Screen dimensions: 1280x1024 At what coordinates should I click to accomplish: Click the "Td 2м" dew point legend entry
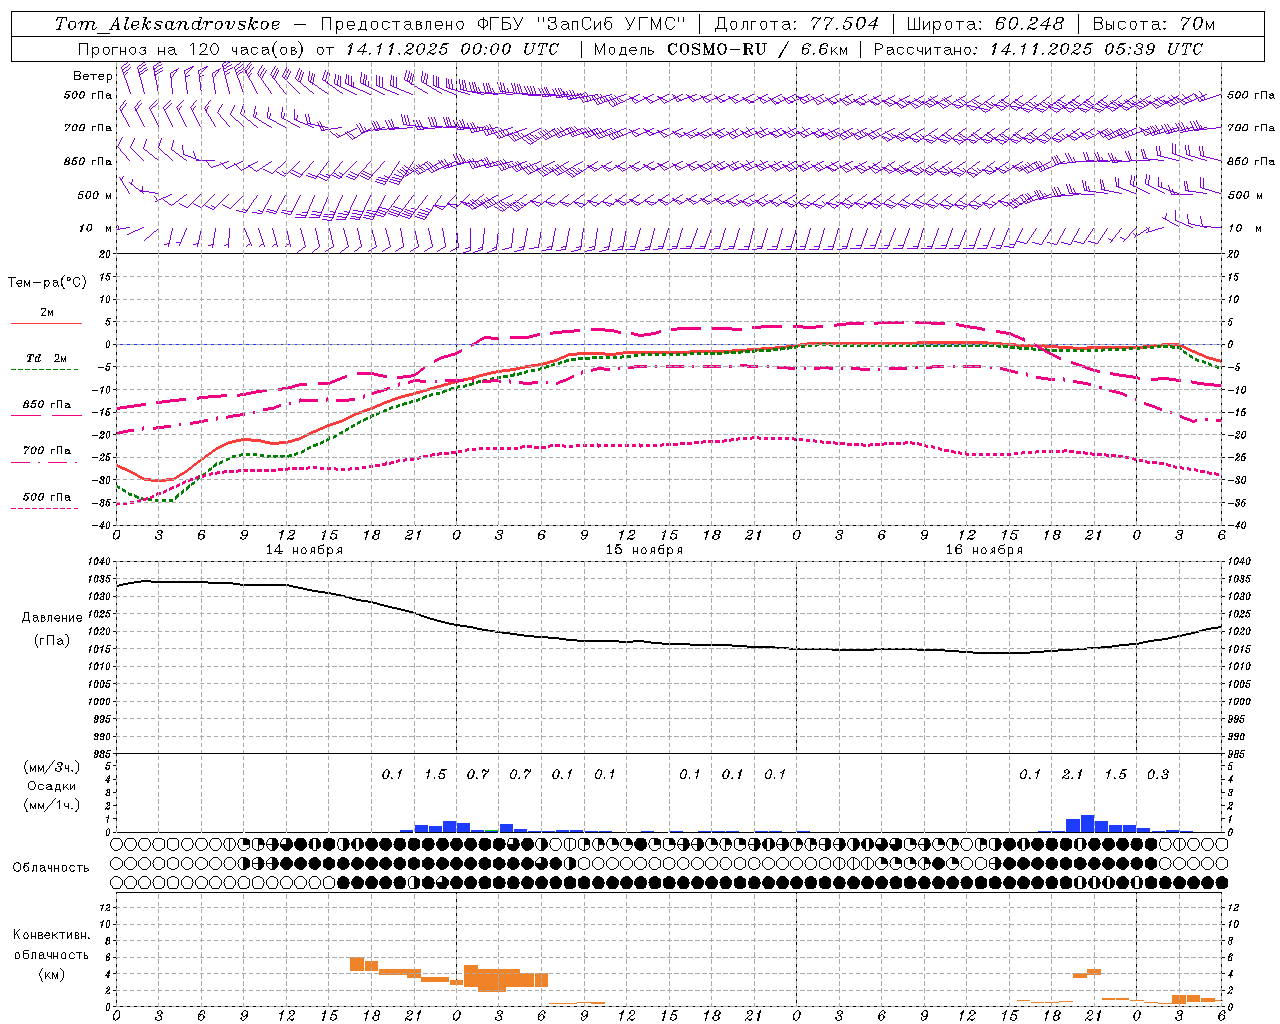tap(47, 358)
